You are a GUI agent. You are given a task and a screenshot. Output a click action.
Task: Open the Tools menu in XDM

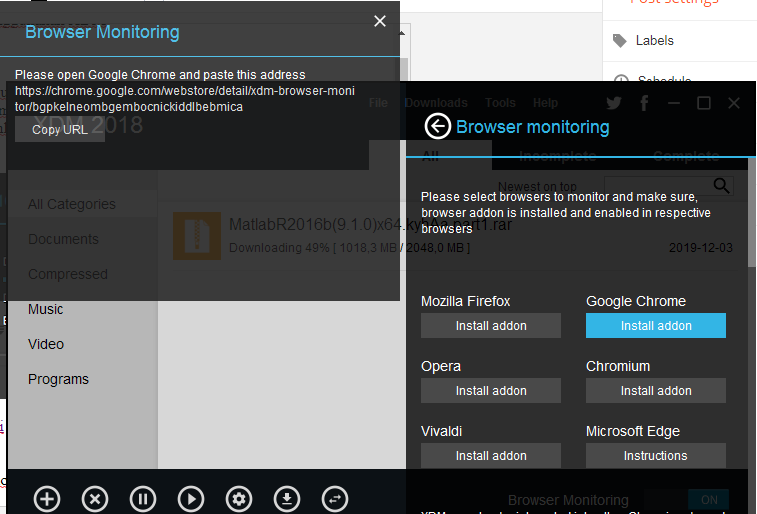500,103
